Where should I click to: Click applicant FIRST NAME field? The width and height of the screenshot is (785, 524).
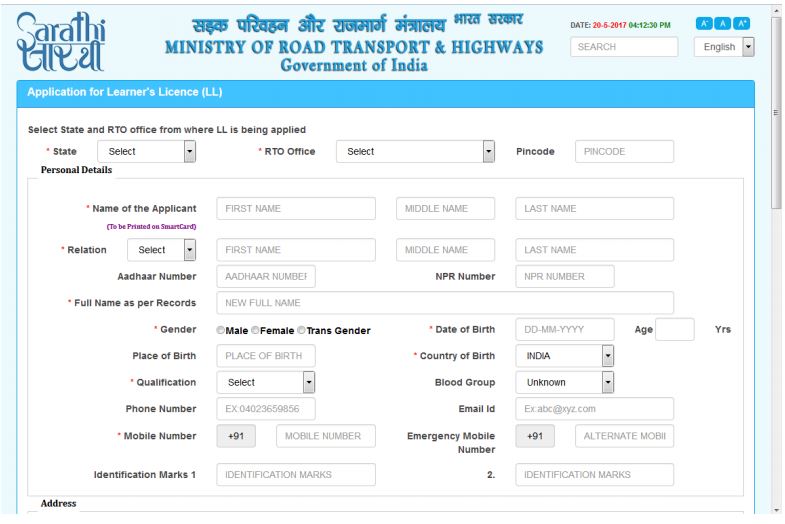pos(296,209)
